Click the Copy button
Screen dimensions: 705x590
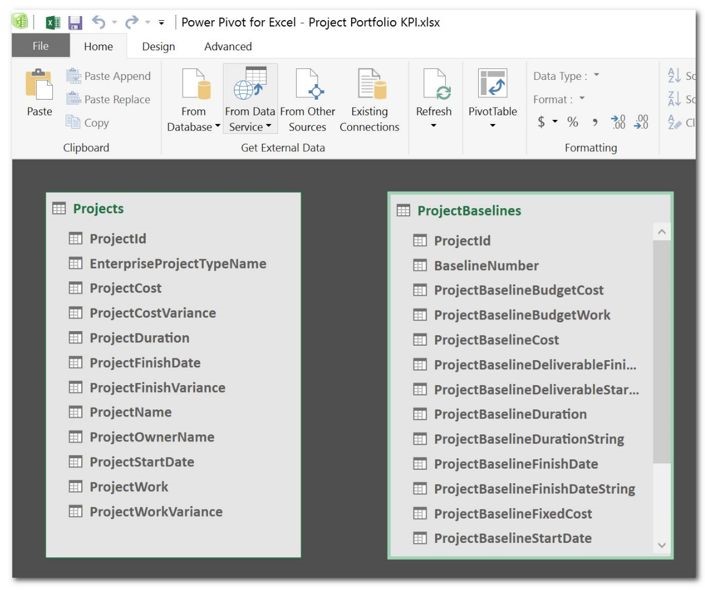click(x=88, y=122)
